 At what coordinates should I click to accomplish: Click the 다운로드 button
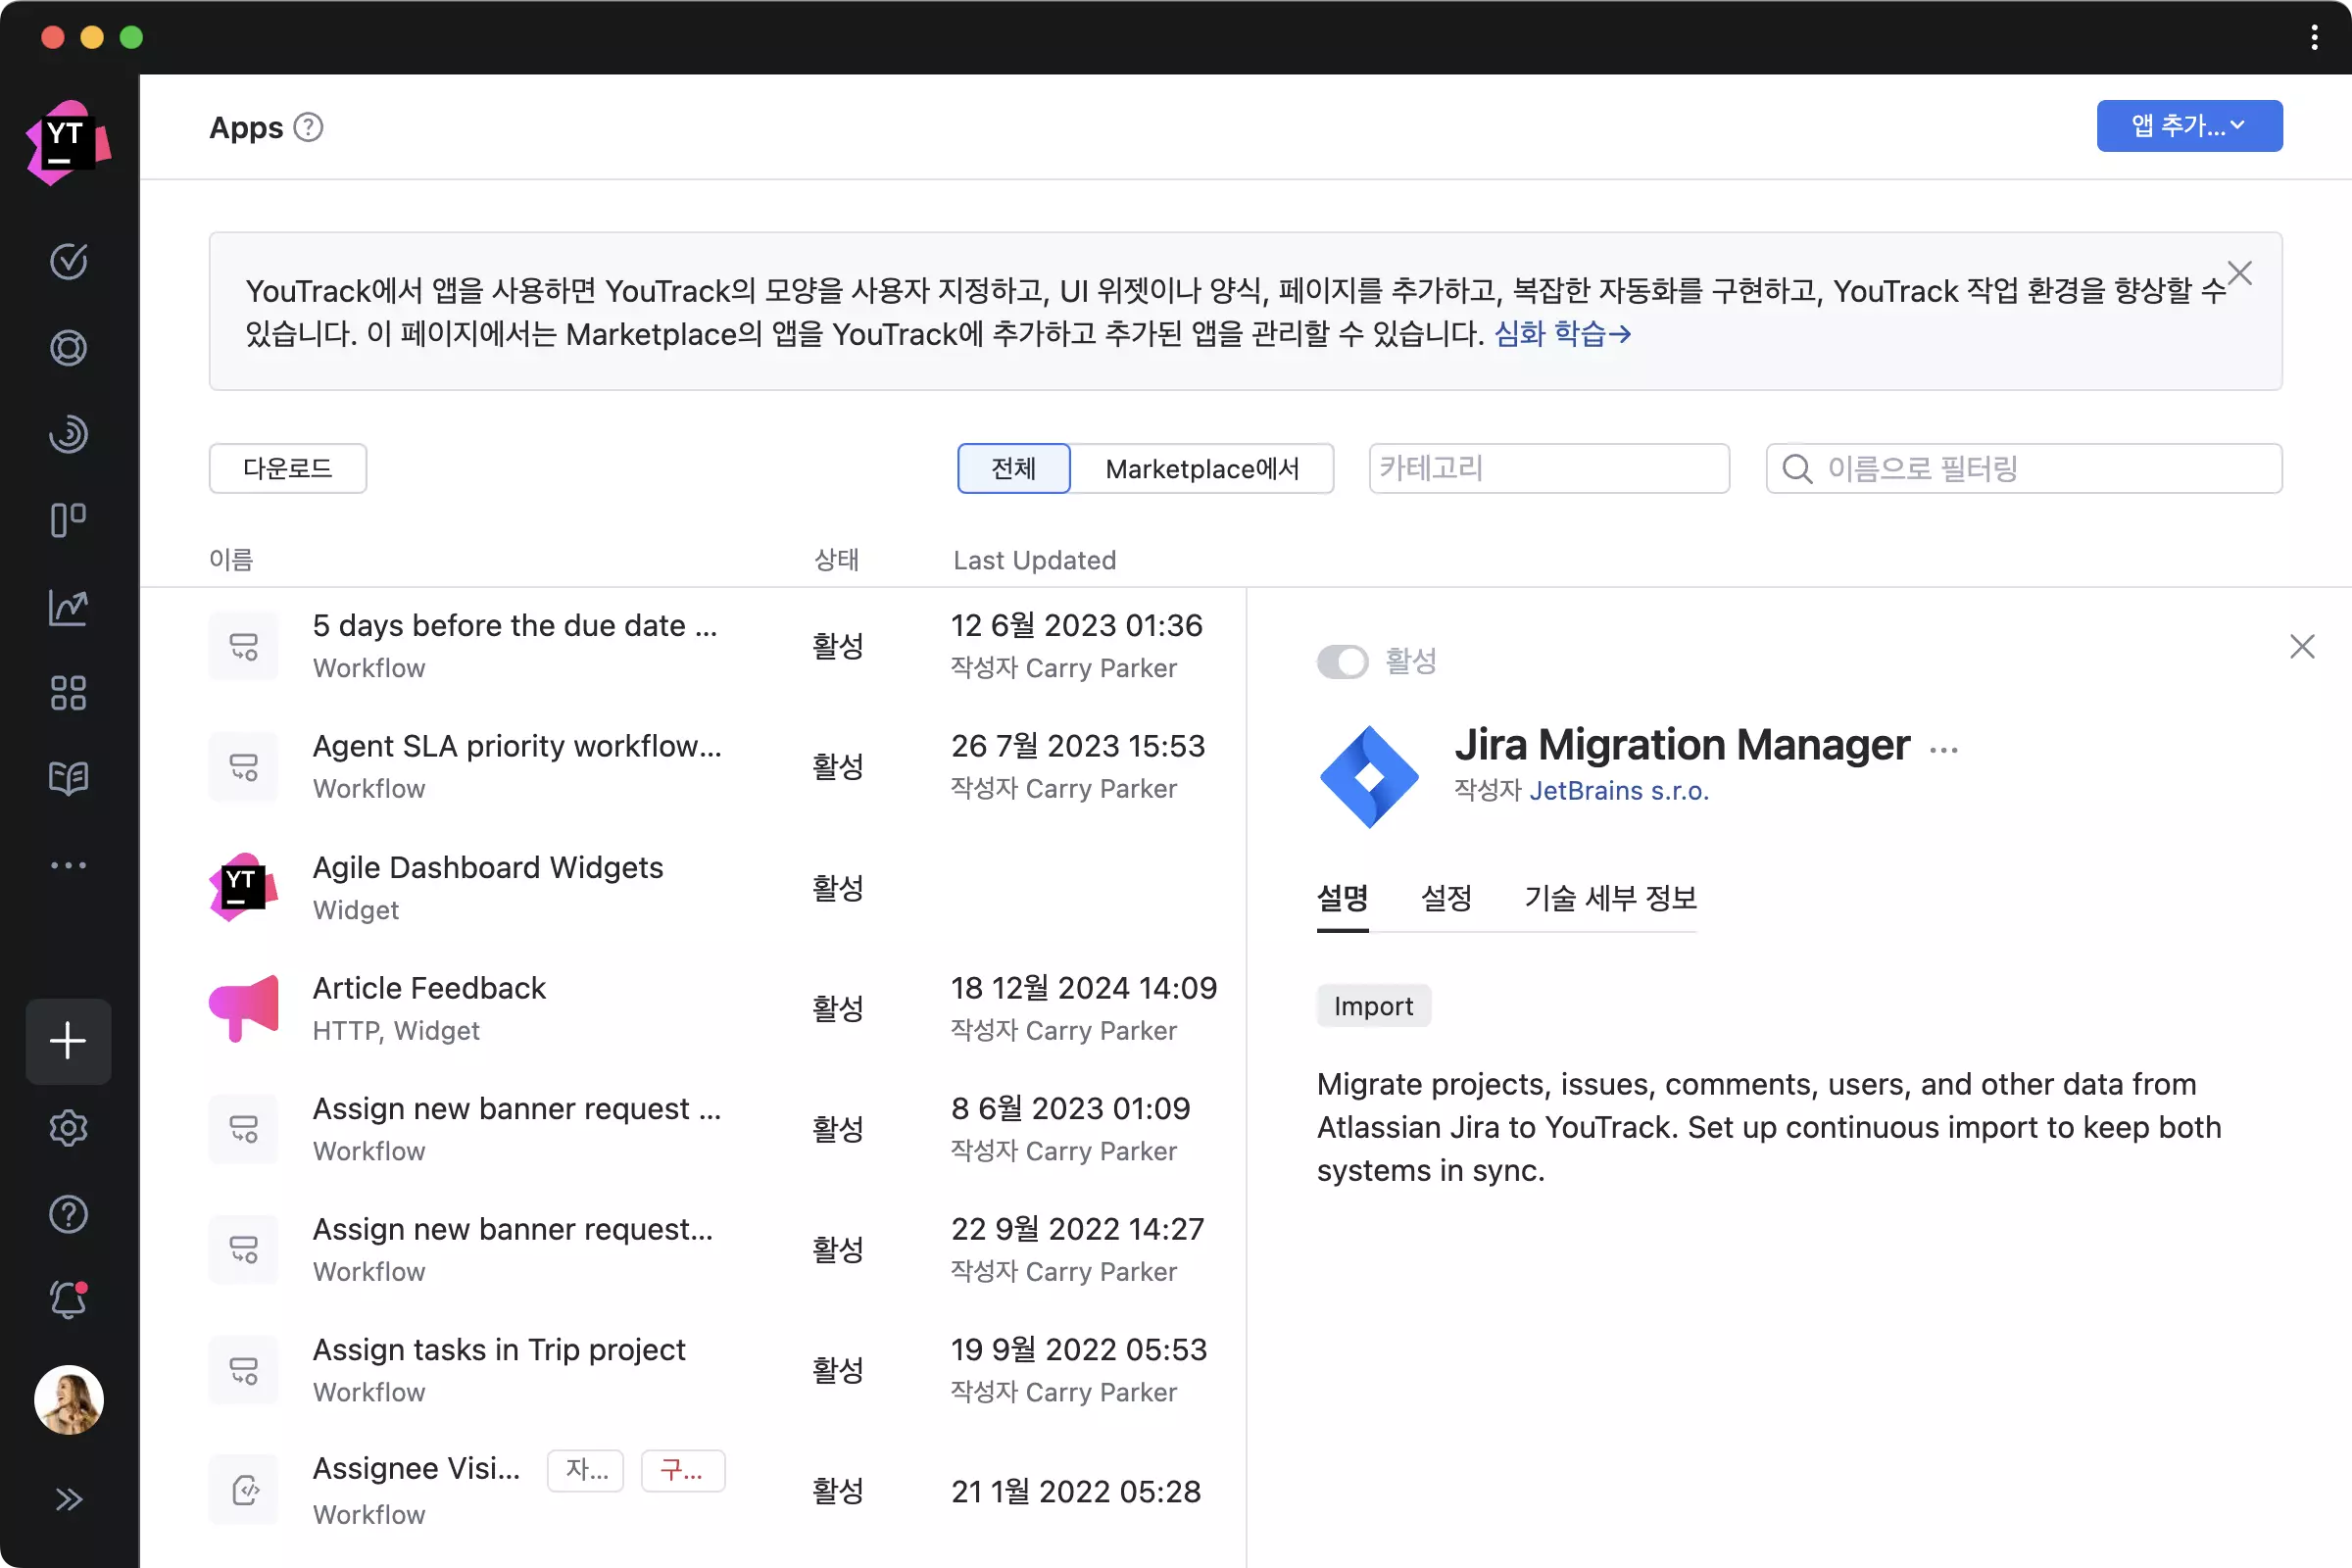click(287, 468)
